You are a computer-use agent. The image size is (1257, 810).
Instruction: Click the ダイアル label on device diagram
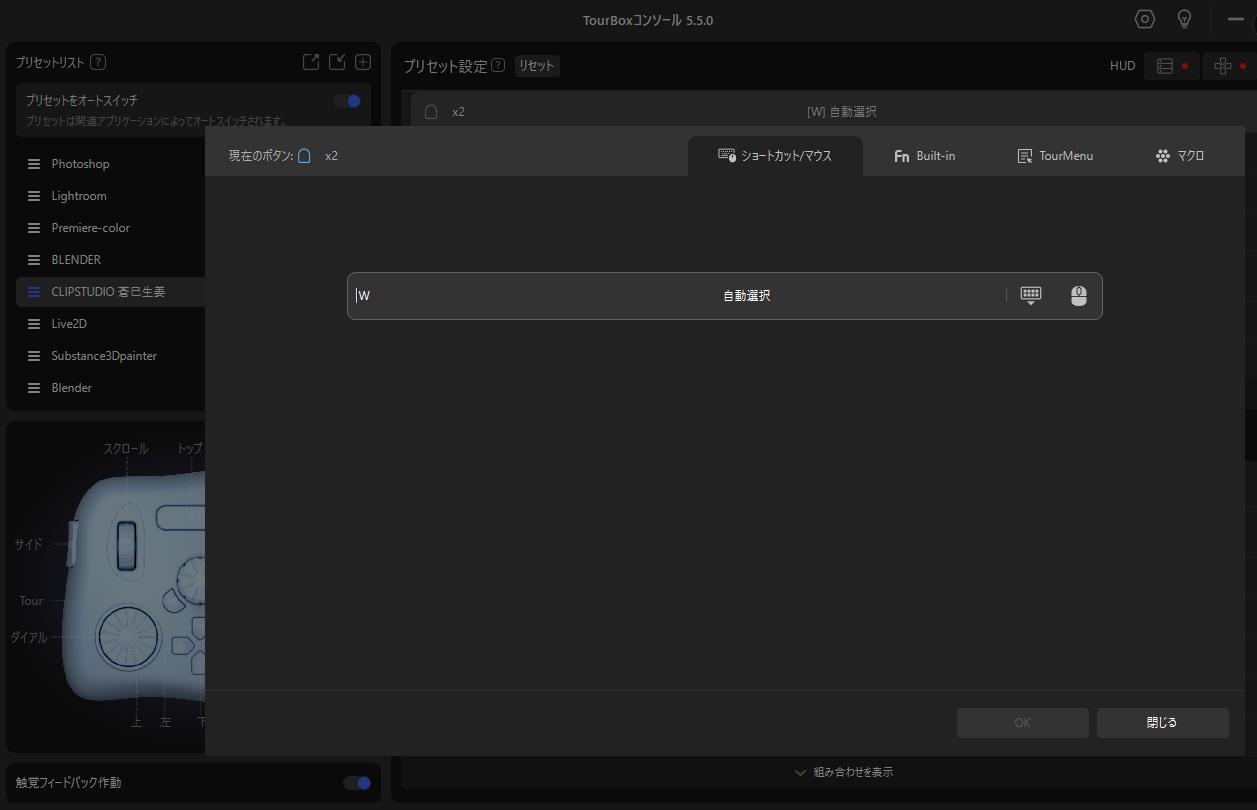point(29,637)
